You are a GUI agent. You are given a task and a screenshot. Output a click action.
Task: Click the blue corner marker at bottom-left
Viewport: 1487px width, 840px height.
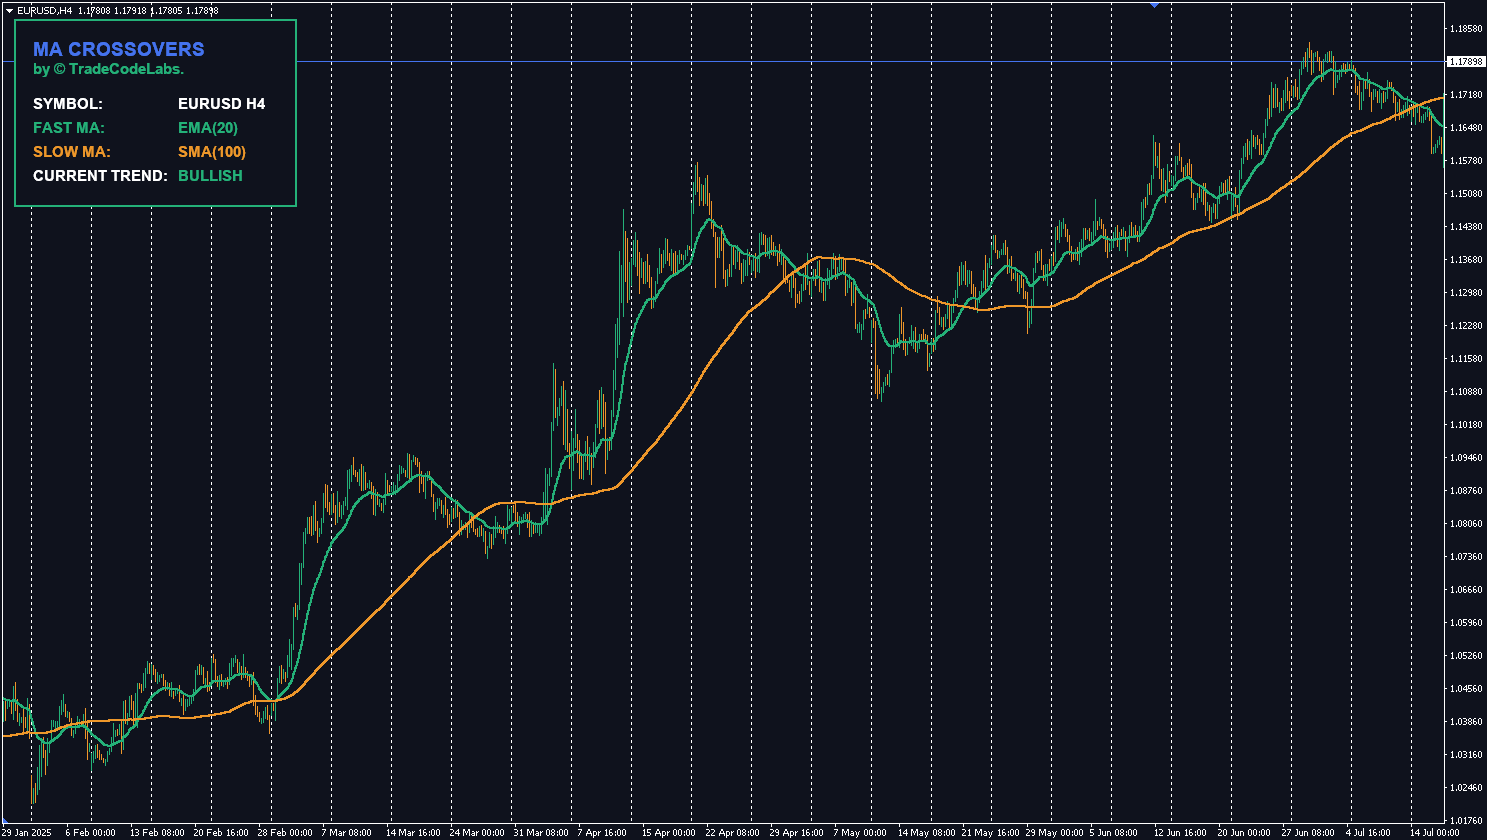3,820
